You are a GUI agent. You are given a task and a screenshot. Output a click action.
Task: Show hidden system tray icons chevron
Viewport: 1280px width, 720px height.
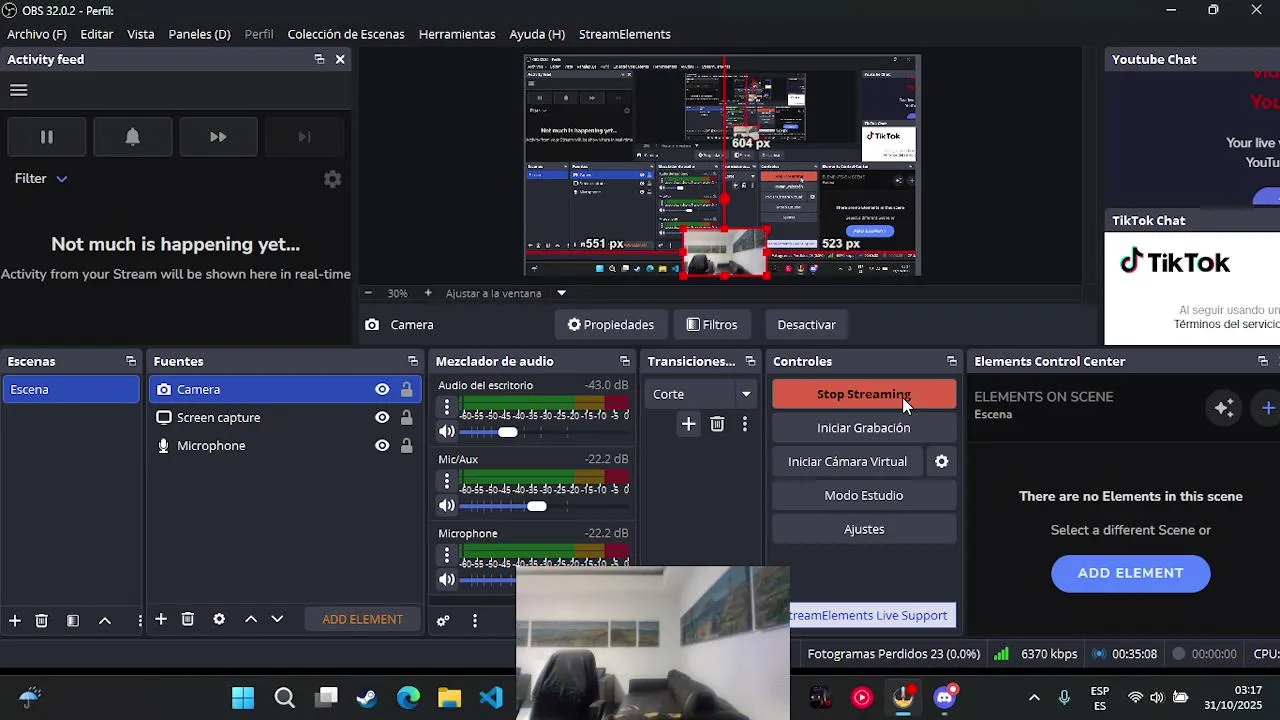[x=1034, y=697]
